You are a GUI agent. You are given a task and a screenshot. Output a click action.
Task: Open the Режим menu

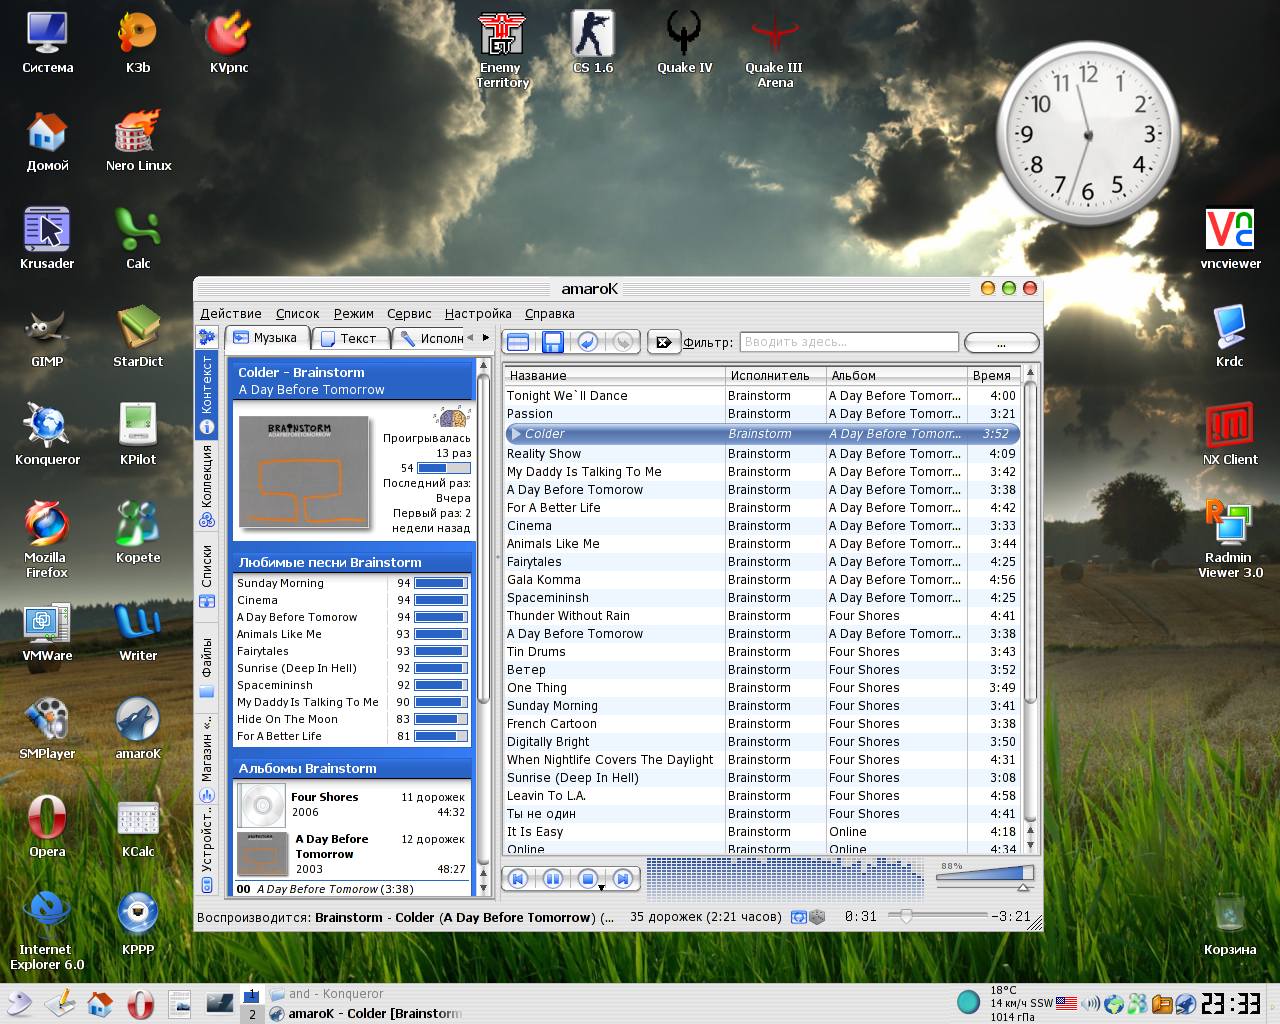(354, 313)
